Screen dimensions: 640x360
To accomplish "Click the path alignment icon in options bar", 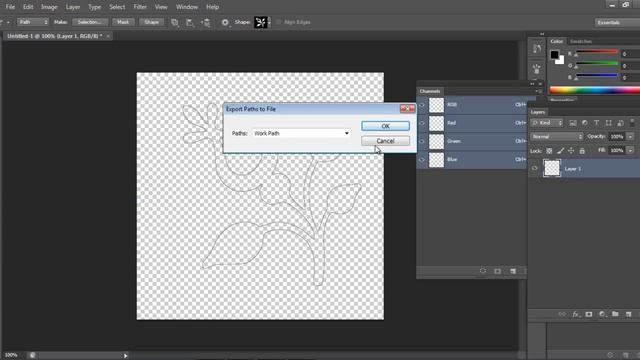I will [x=190, y=22].
